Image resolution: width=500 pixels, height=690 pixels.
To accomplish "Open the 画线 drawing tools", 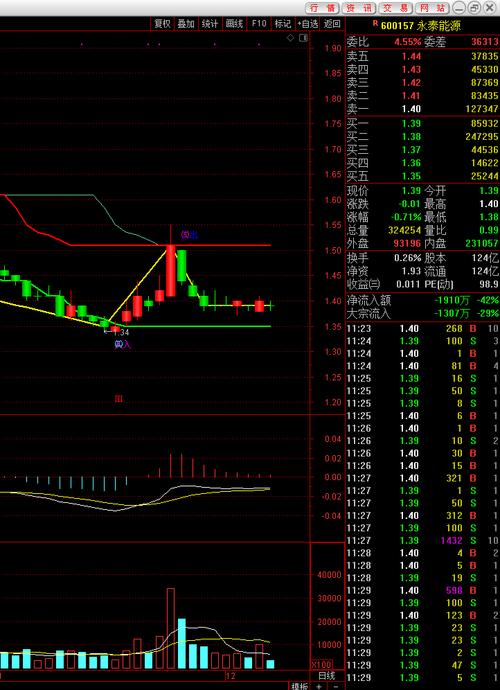I will tap(234, 24).
